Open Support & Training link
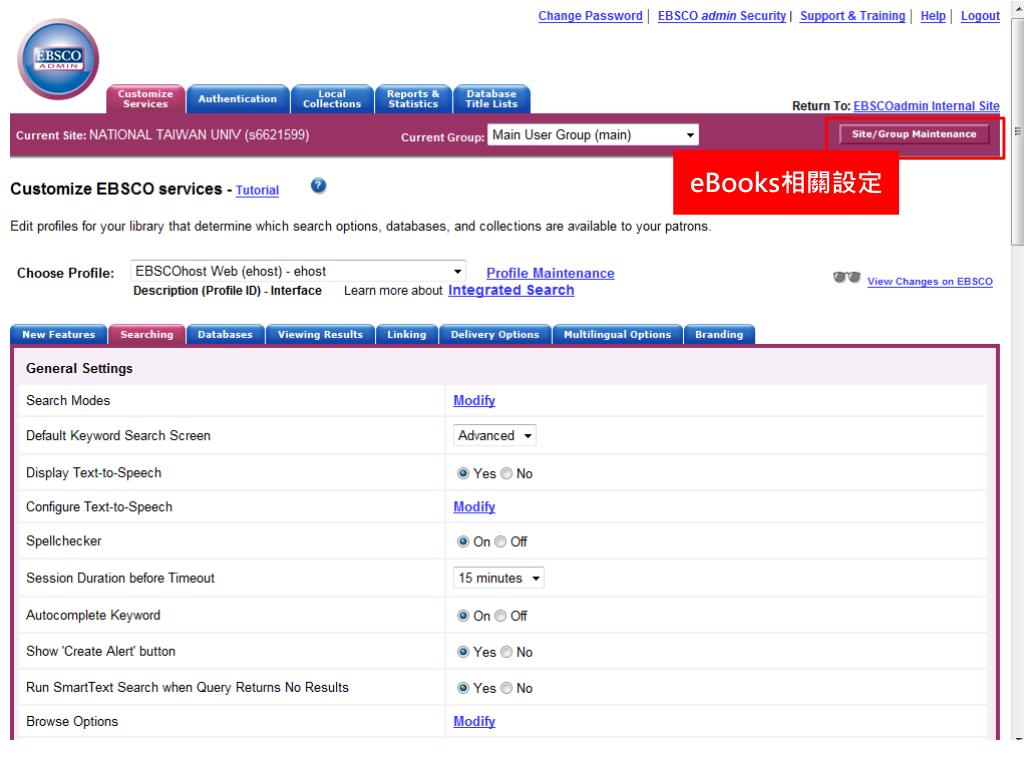1024x768 pixels. click(852, 16)
